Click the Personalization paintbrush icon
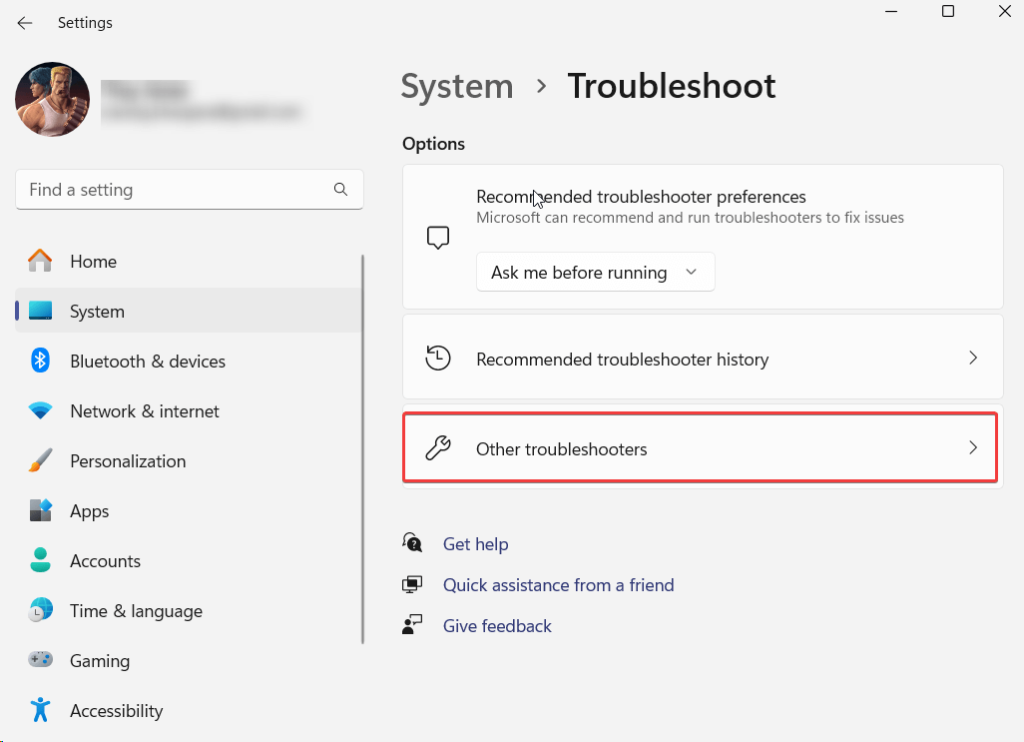The width and height of the screenshot is (1024, 742). coord(40,461)
